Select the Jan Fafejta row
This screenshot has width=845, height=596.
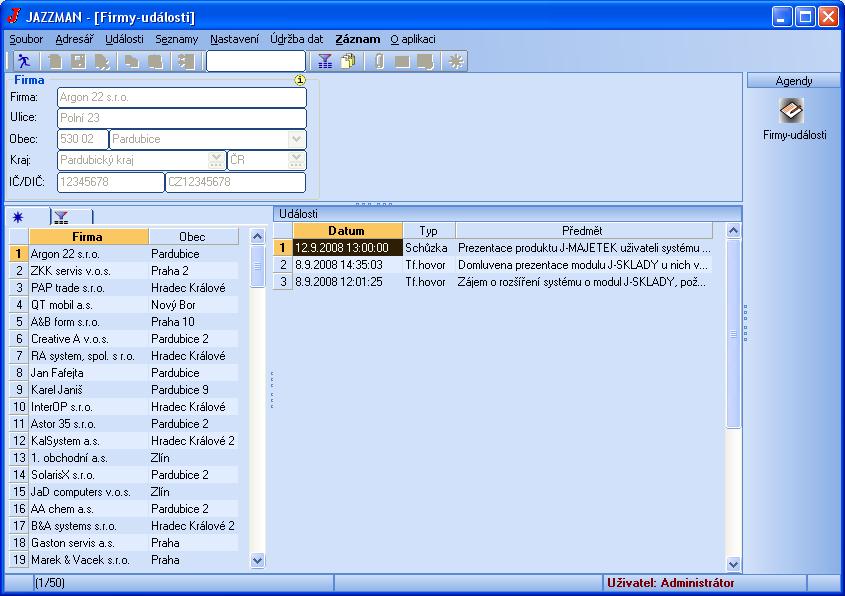124,373
